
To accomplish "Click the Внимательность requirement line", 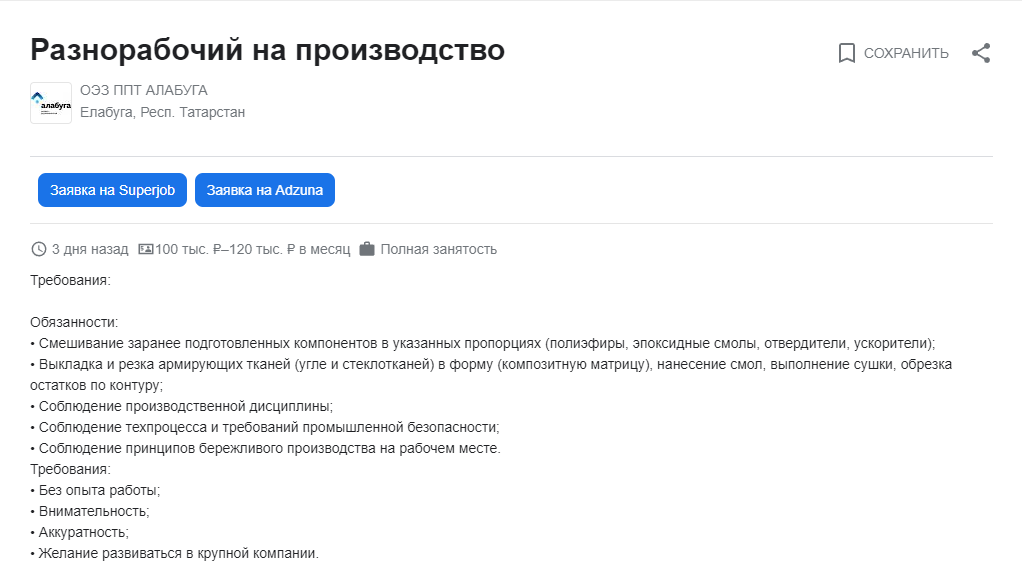I will point(90,511).
